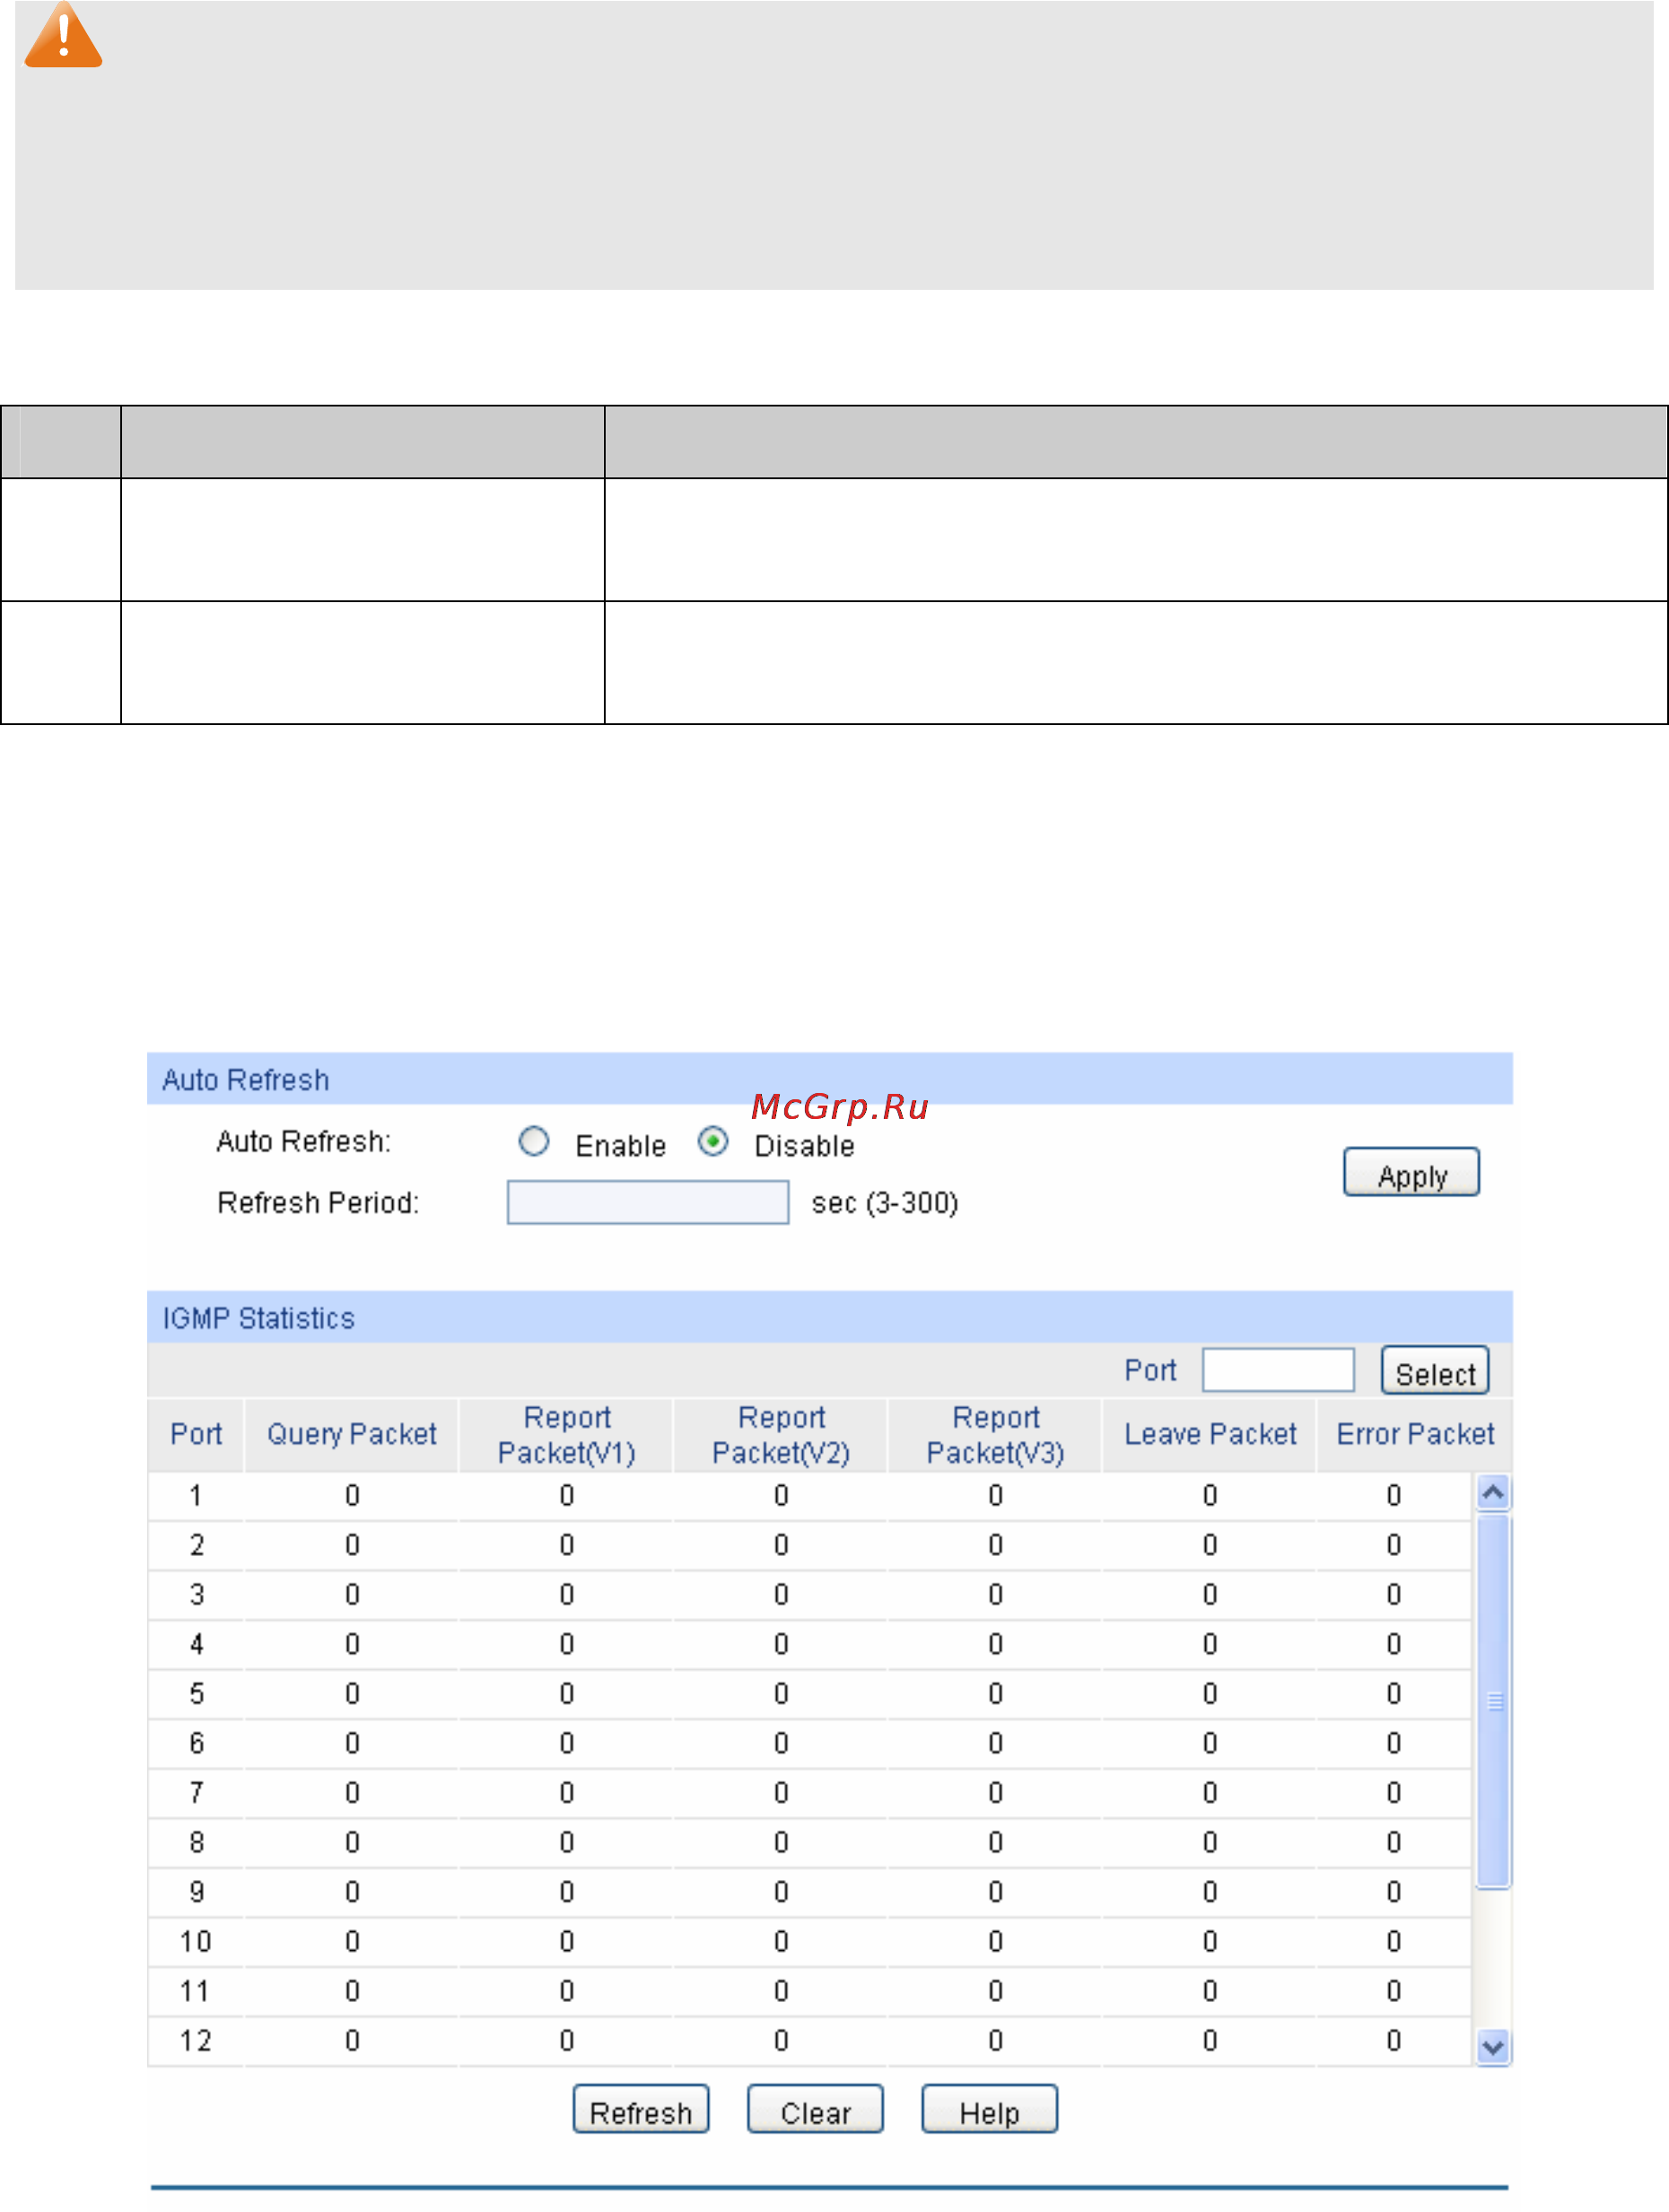Click the Auto Refresh section header

(829, 1079)
